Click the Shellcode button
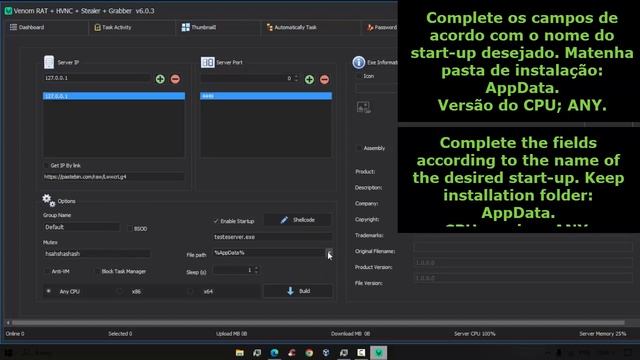The image size is (640, 360). coord(298,220)
